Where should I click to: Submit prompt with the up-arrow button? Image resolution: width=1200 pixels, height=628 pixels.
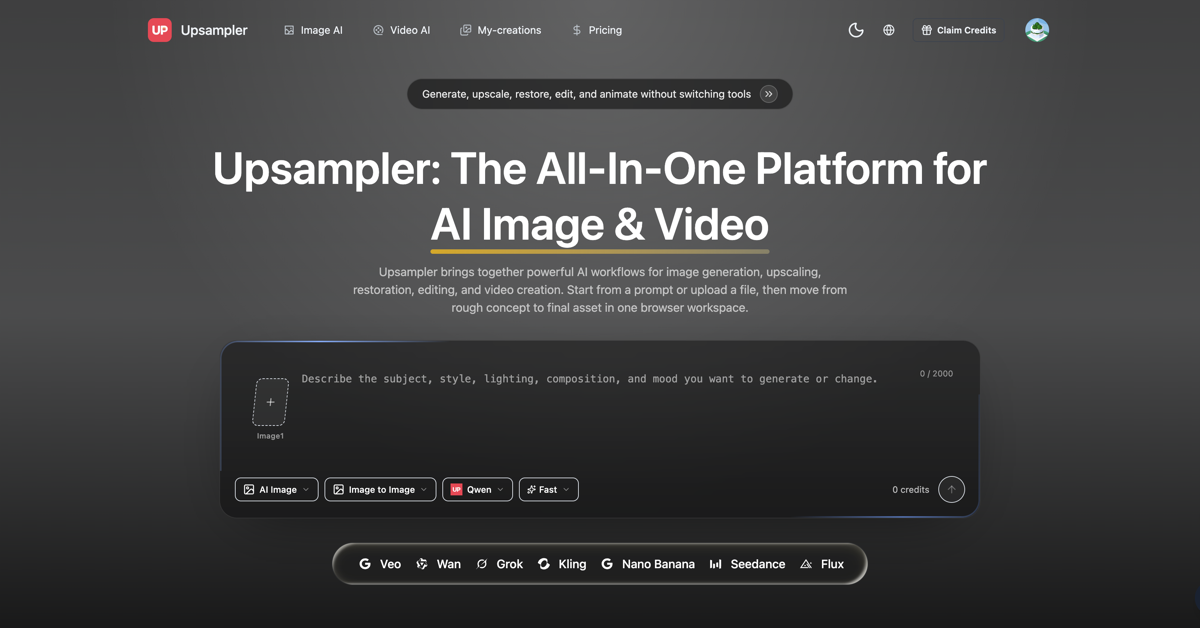pyautogui.click(x=952, y=489)
